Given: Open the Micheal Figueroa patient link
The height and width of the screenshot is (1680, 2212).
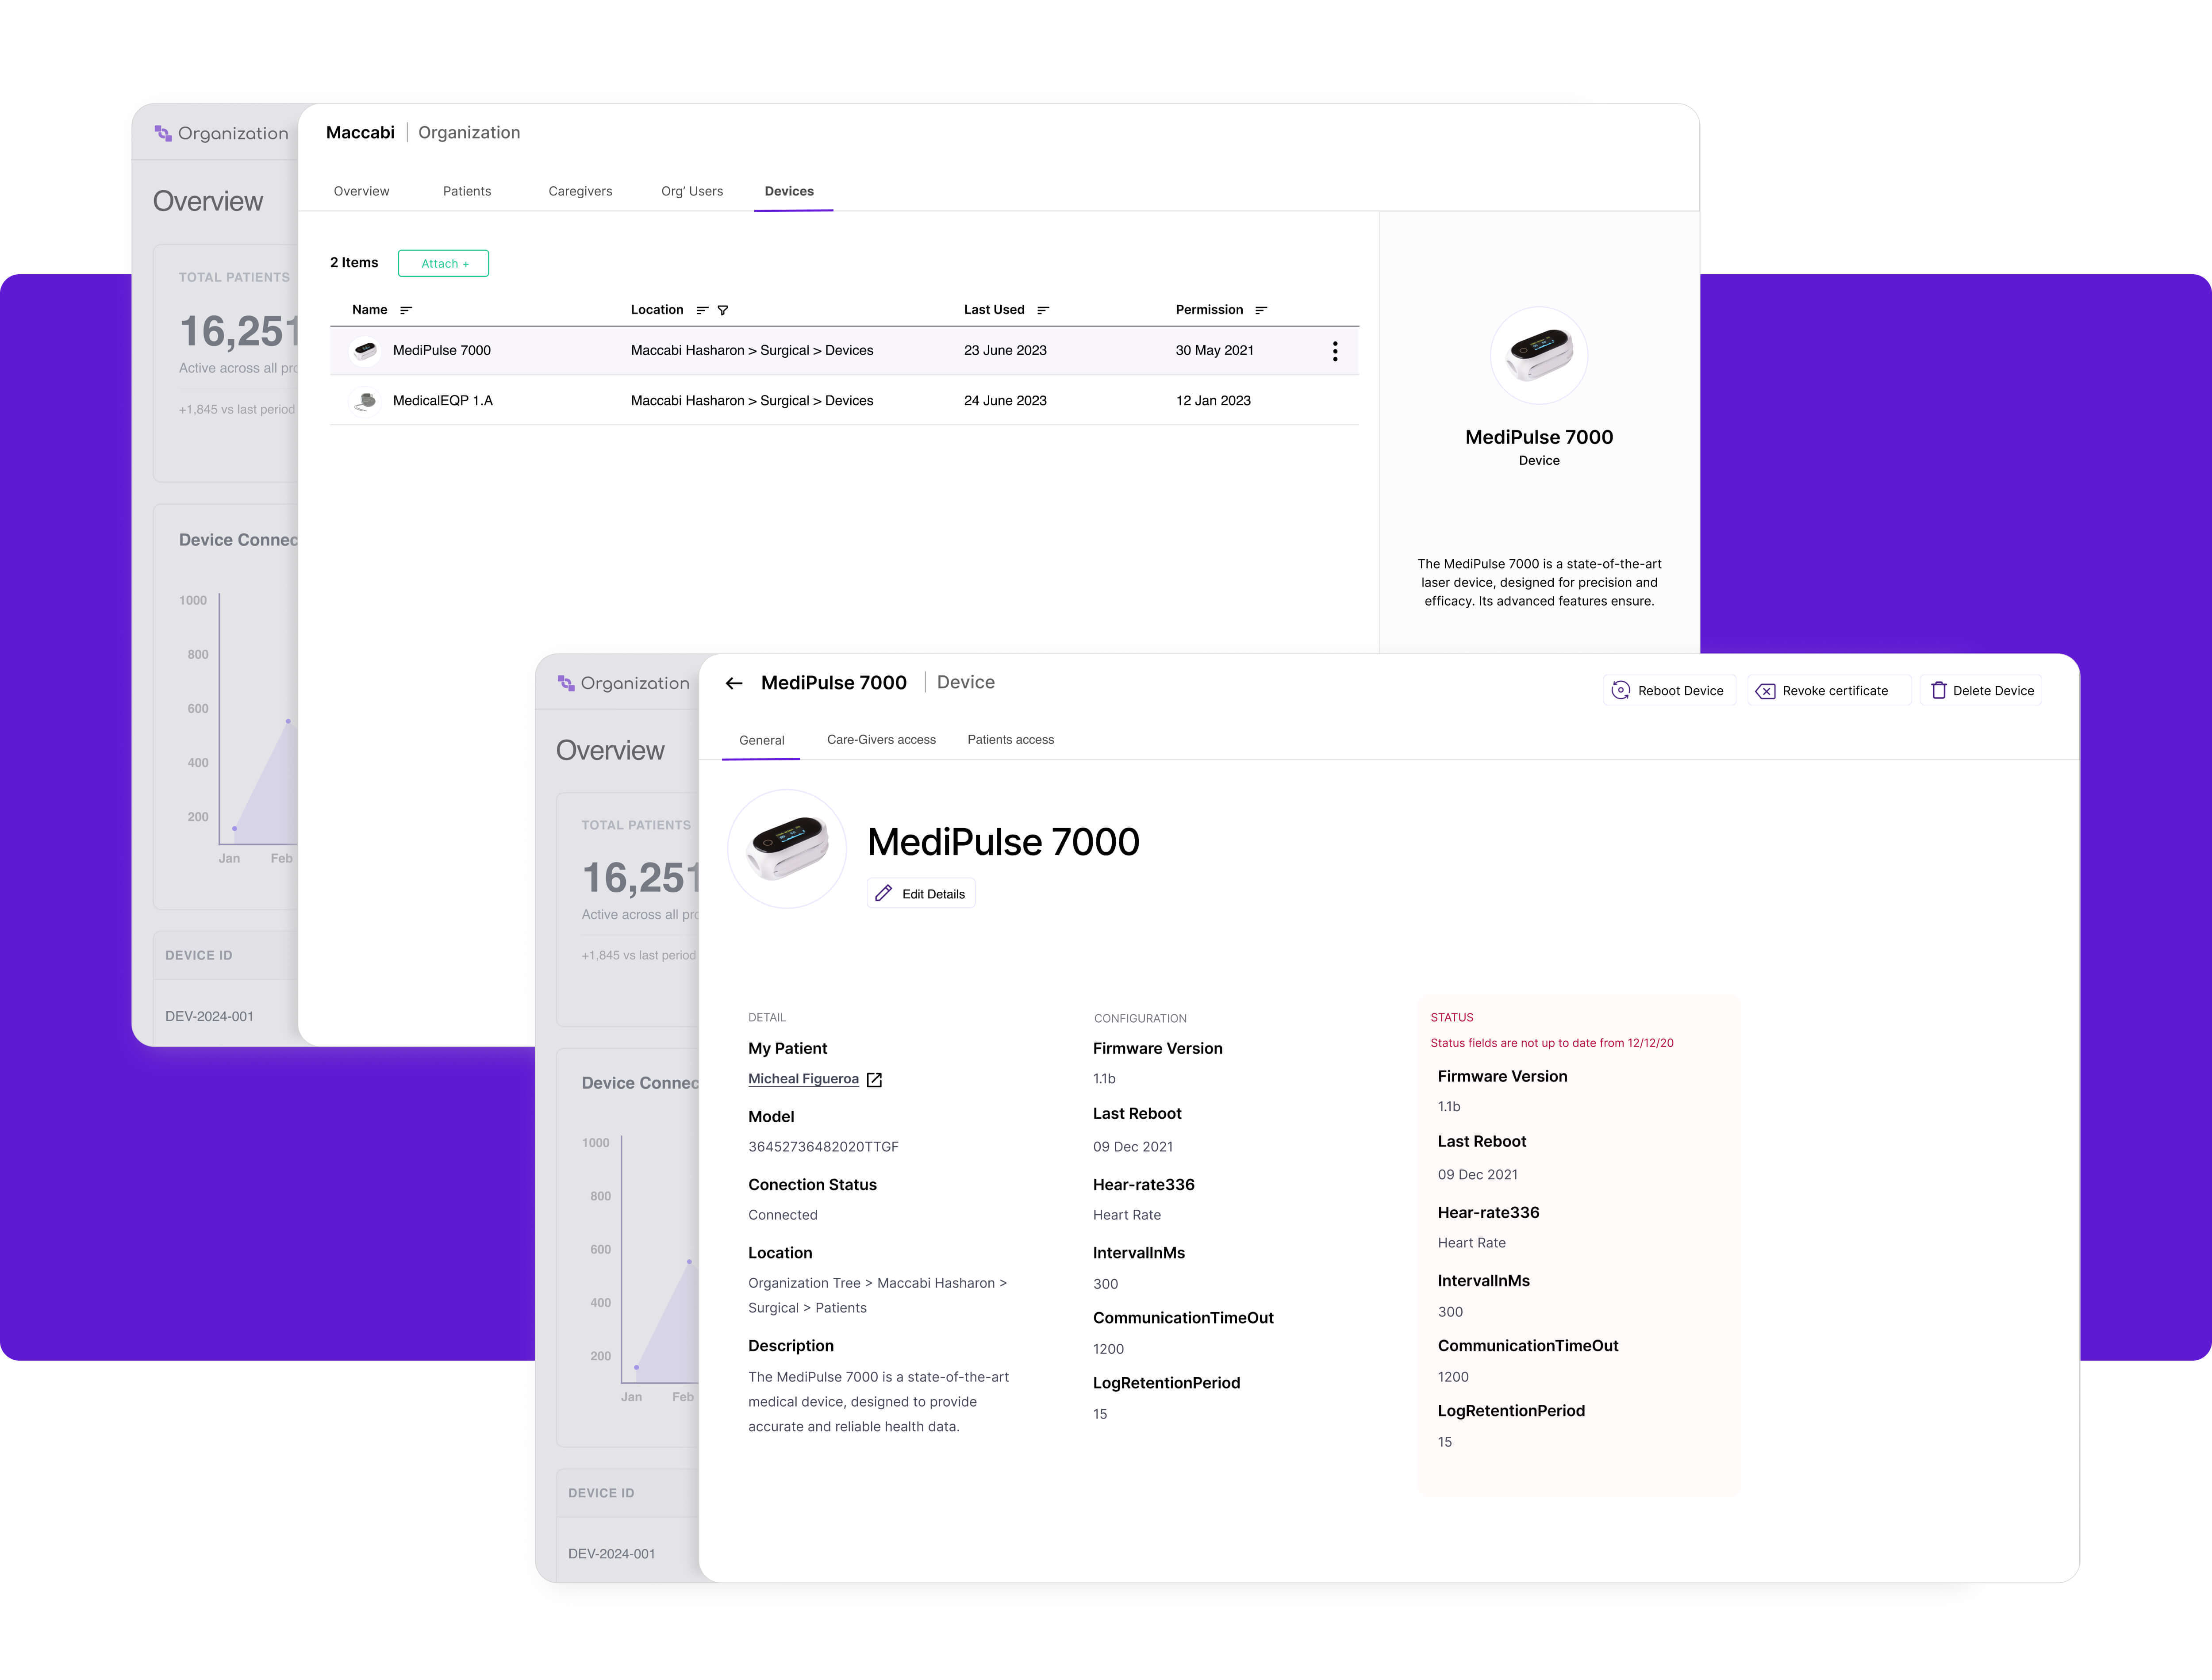Looking at the screenshot, I should pos(803,1078).
